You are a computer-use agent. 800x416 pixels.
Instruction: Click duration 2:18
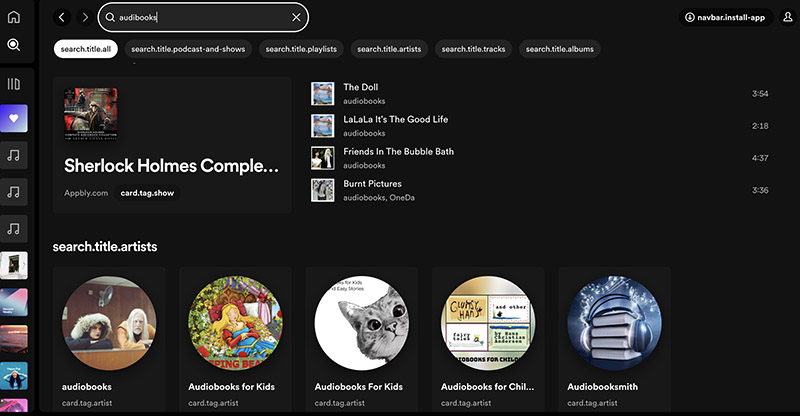760,126
